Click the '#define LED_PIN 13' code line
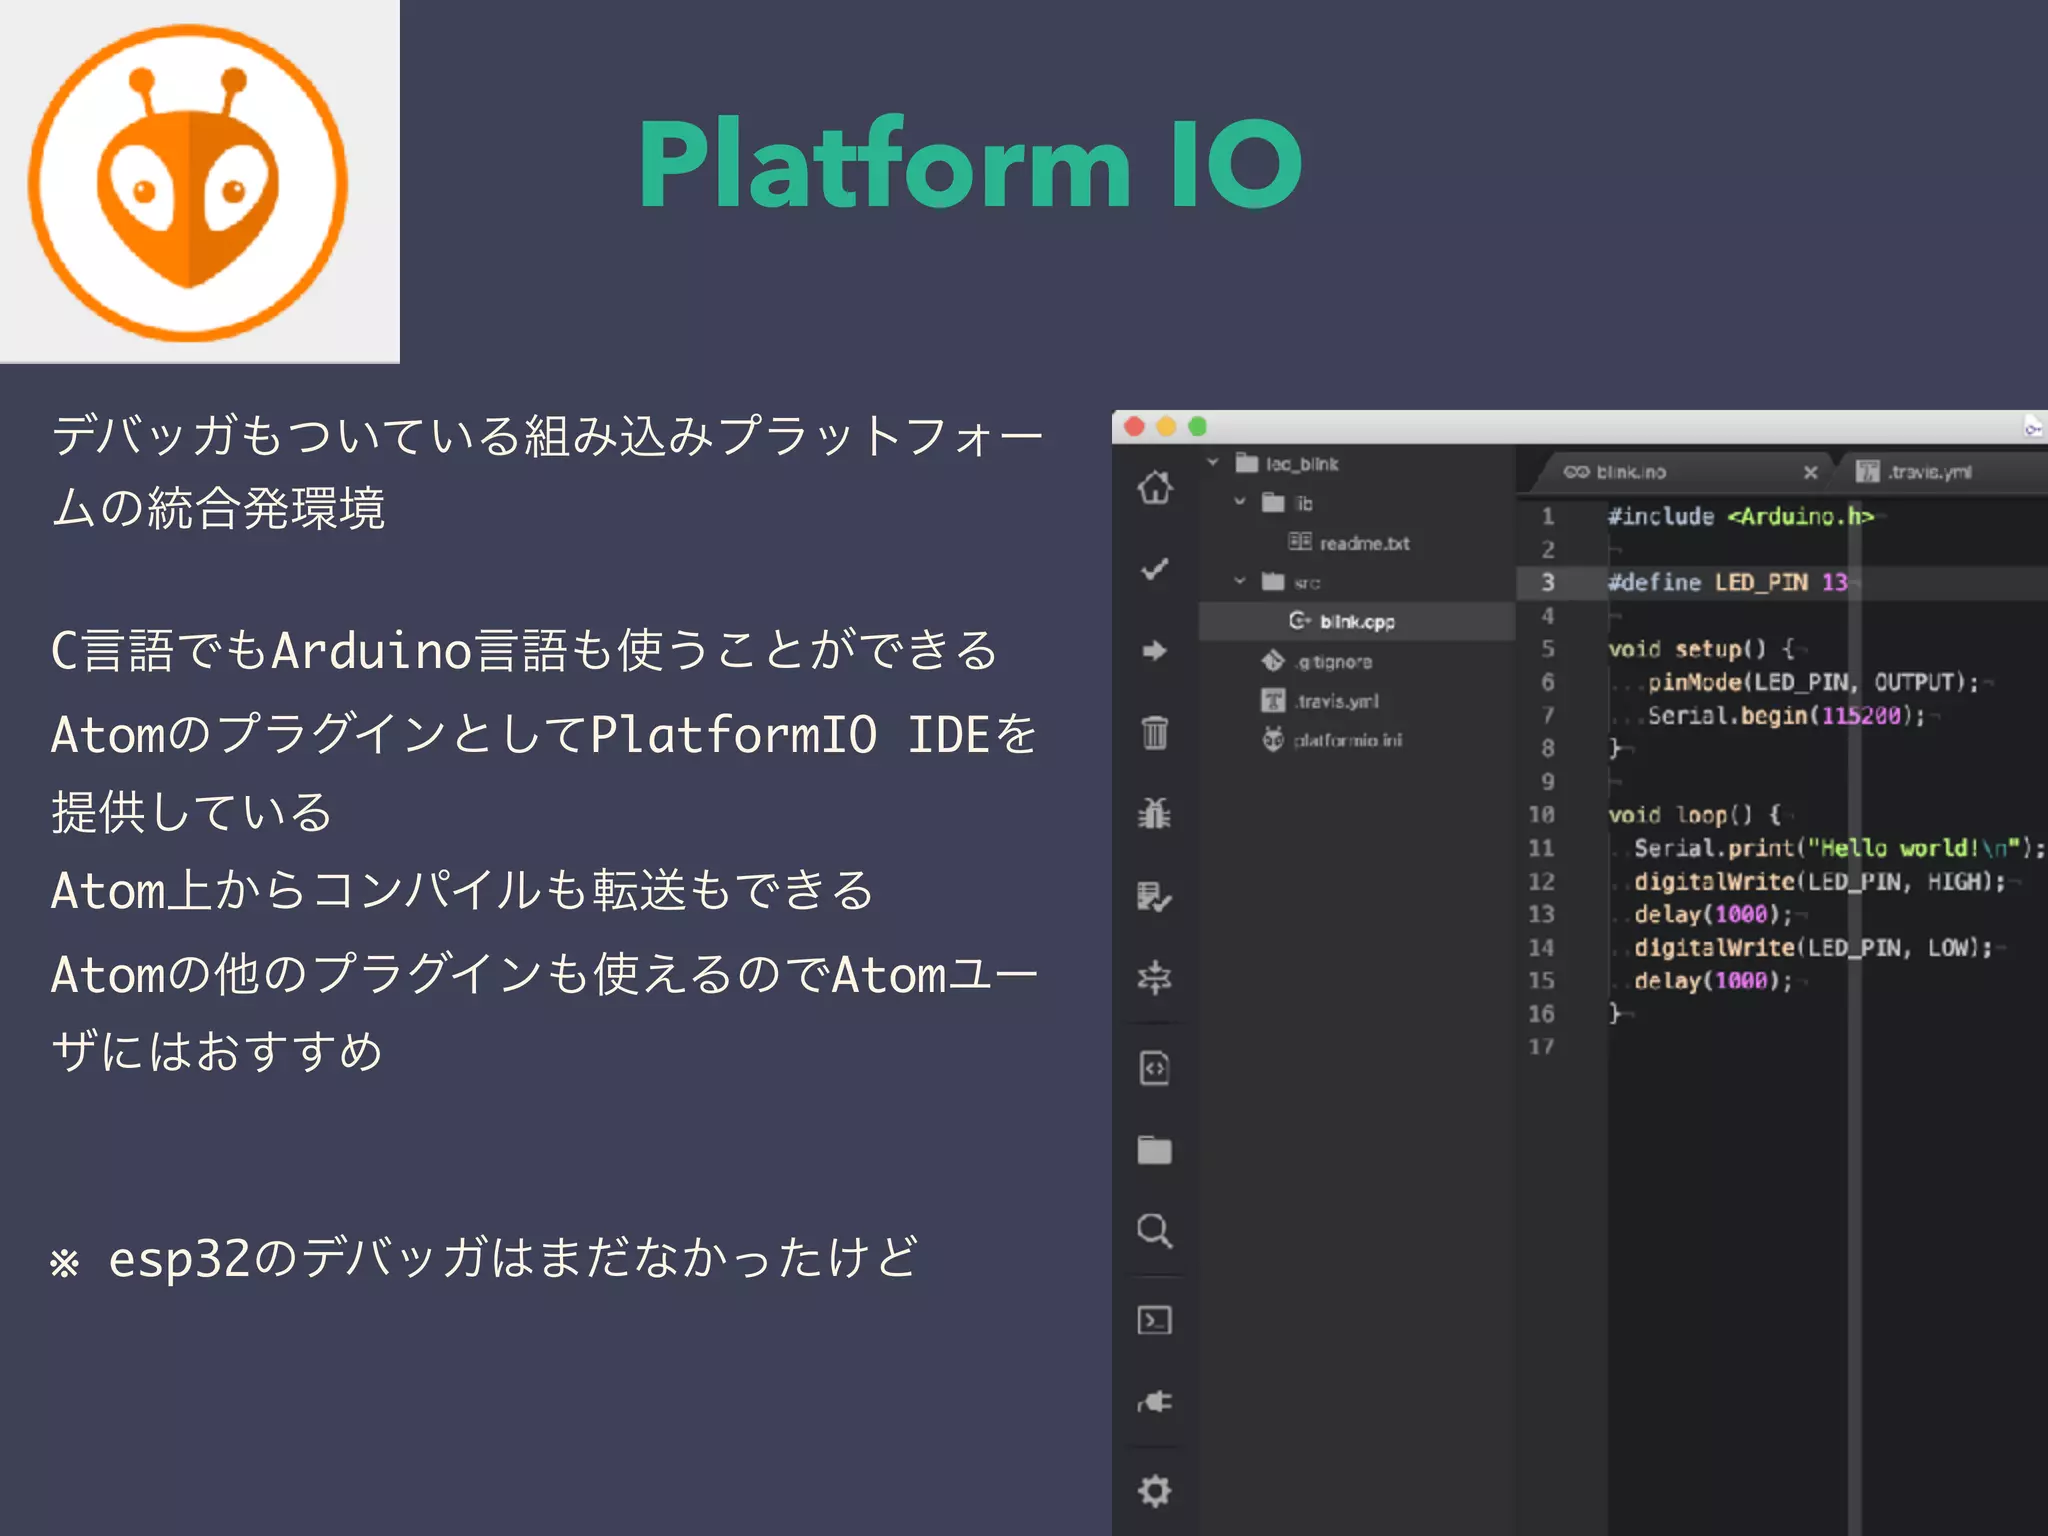Image resolution: width=2048 pixels, height=1536 pixels. 1727,582
